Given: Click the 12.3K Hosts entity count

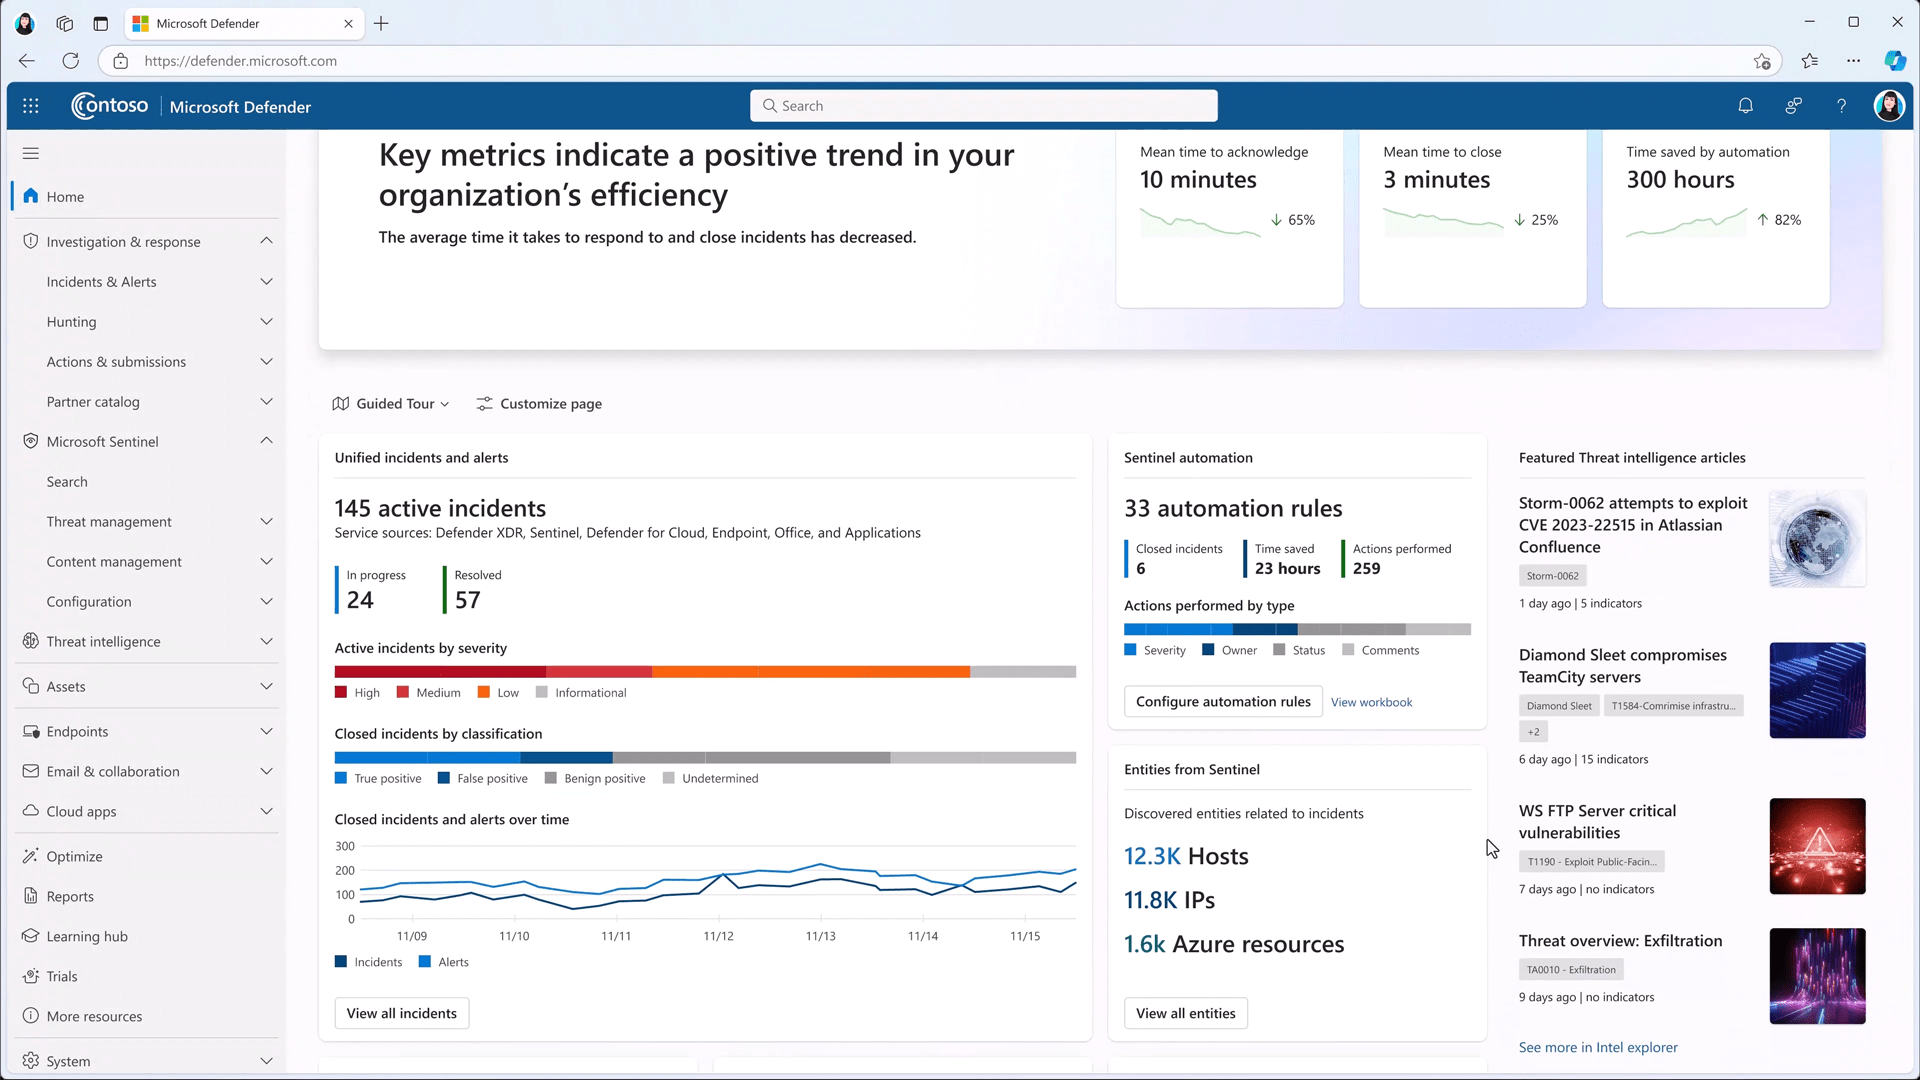Looking at the screenshot, I should [1186, 856].
